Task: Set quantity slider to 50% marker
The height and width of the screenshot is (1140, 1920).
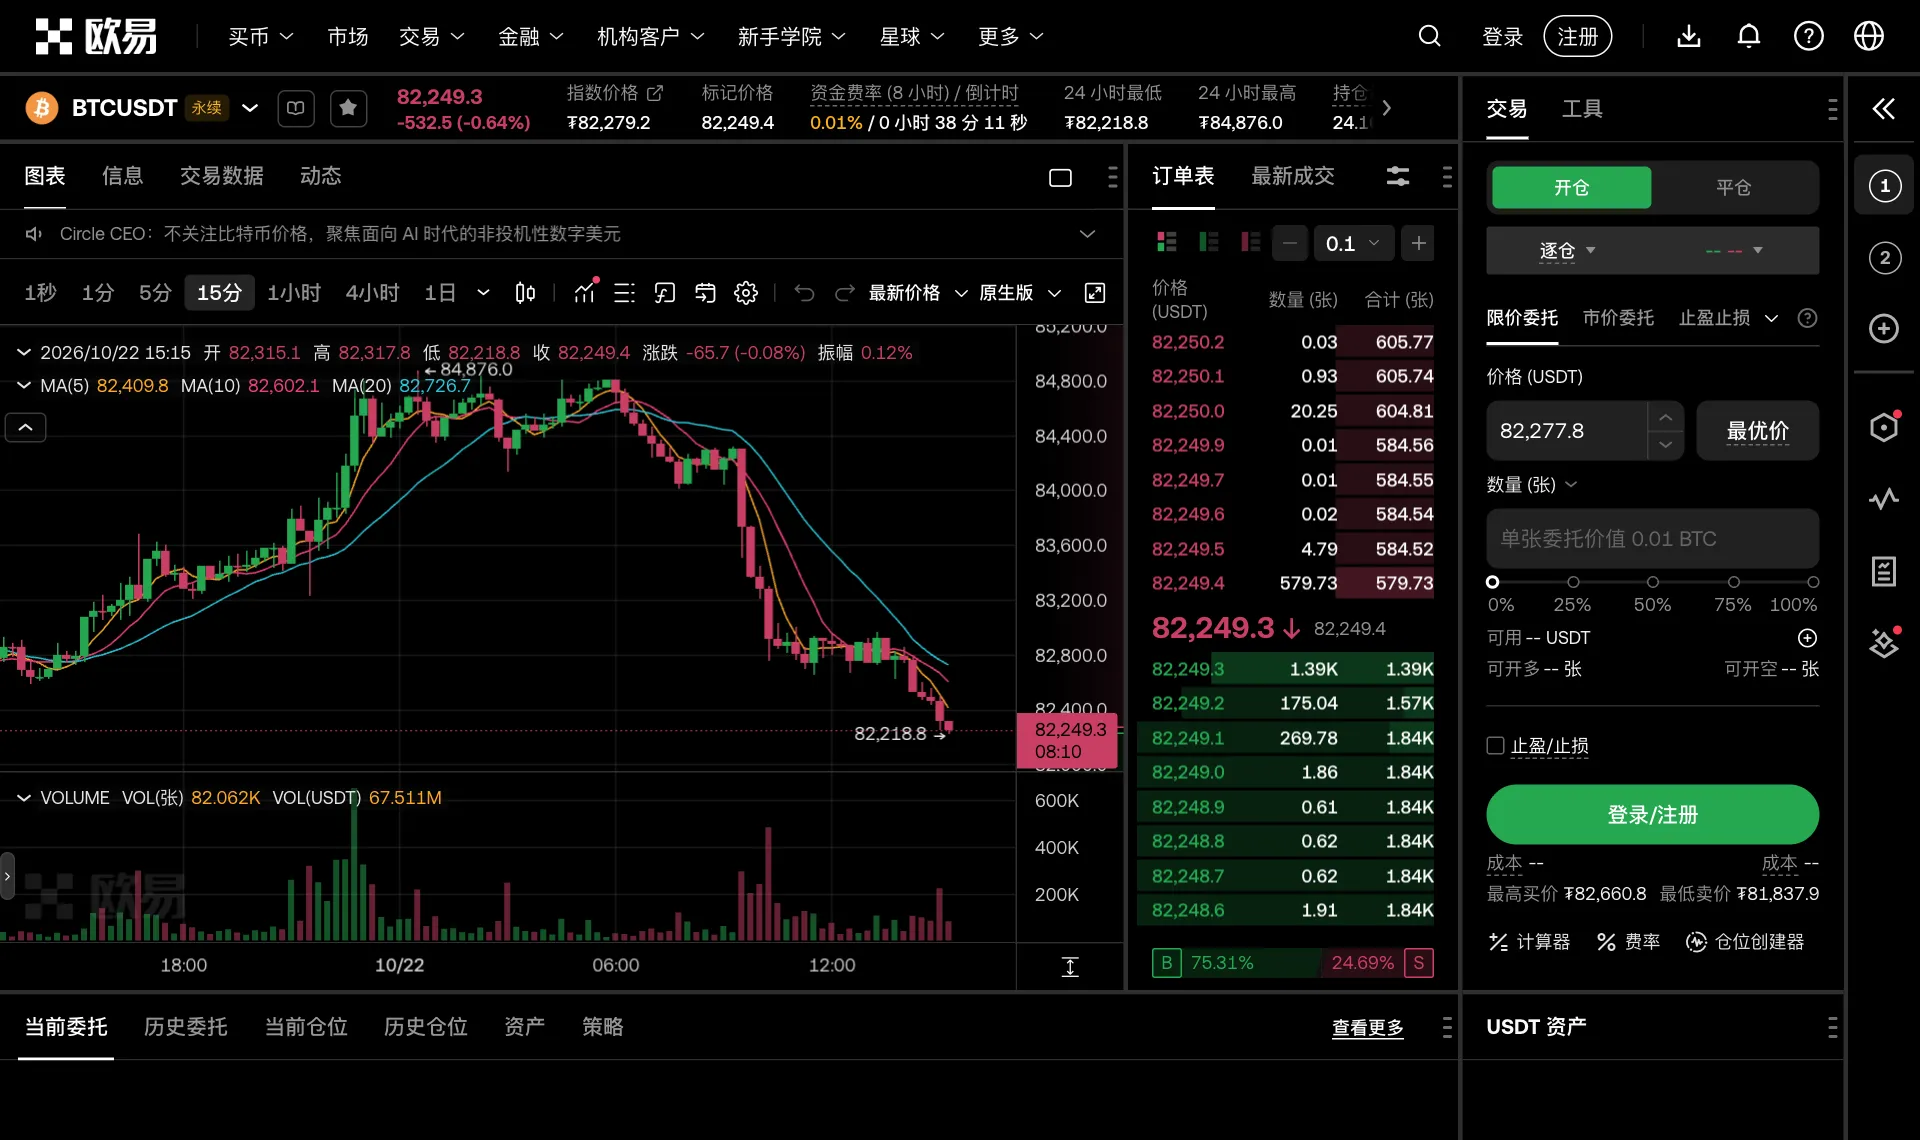Action: (x=1652, y=582)
